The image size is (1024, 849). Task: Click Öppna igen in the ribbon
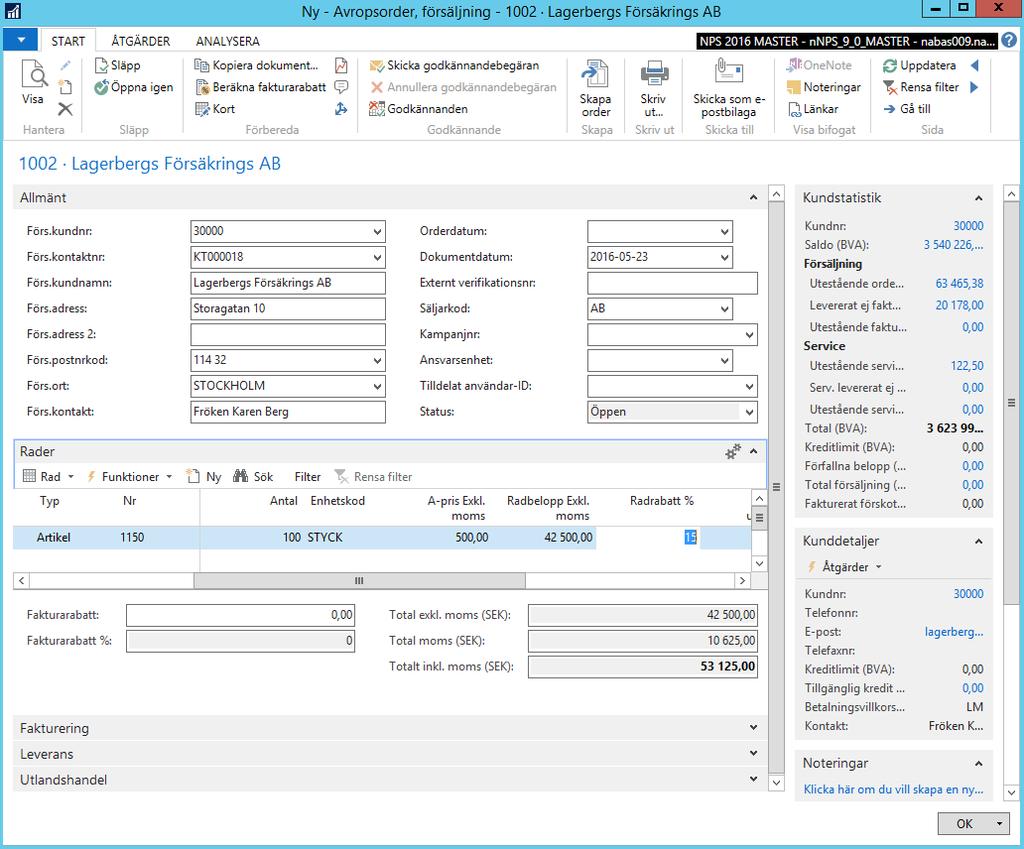coord(134,87)
